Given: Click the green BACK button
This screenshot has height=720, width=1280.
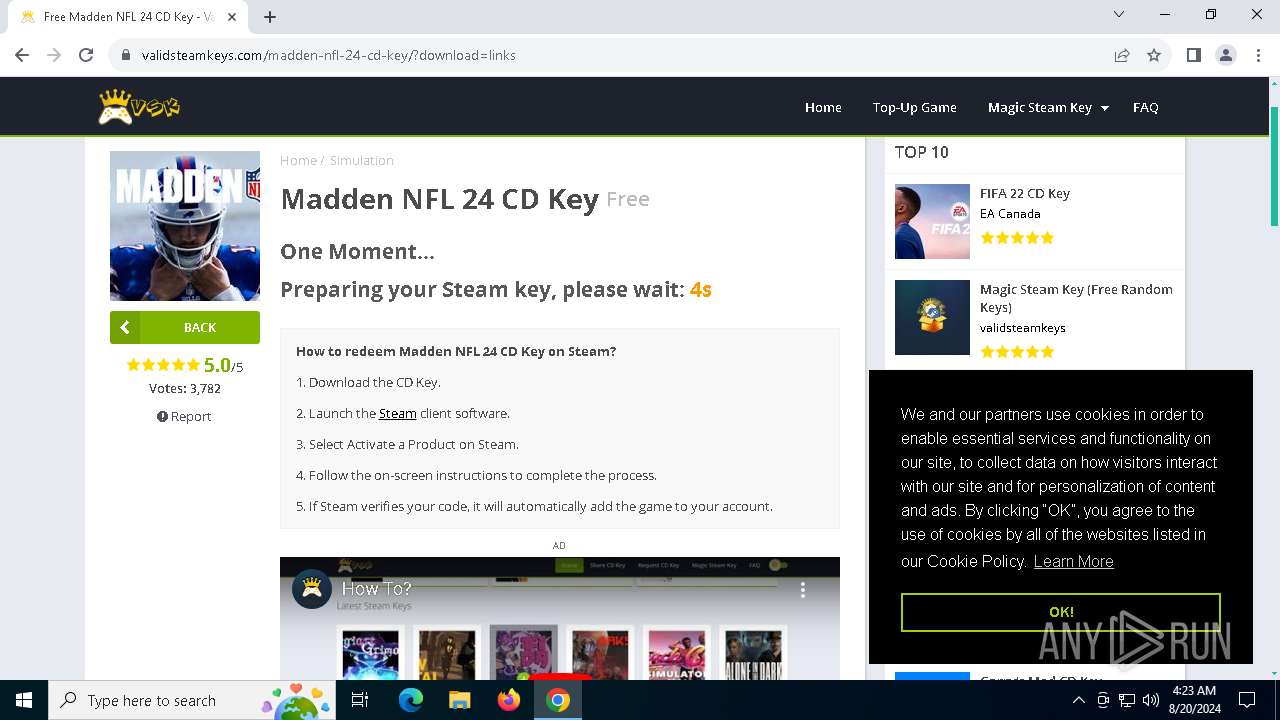Looking at the screenshot, I should [185, 327].
